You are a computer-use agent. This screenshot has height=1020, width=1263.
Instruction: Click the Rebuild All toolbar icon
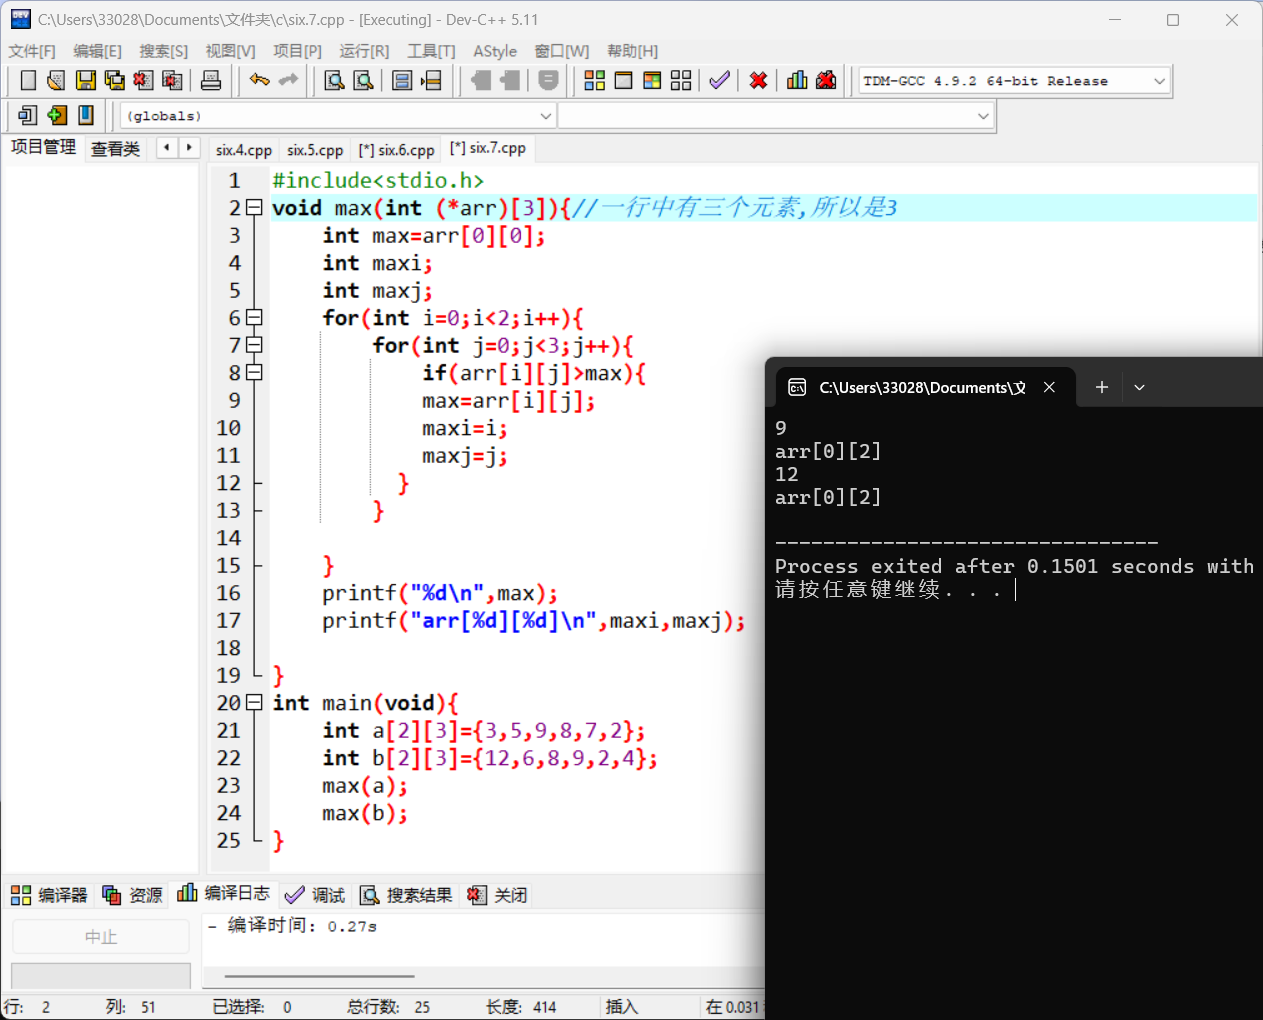[681, 81]
